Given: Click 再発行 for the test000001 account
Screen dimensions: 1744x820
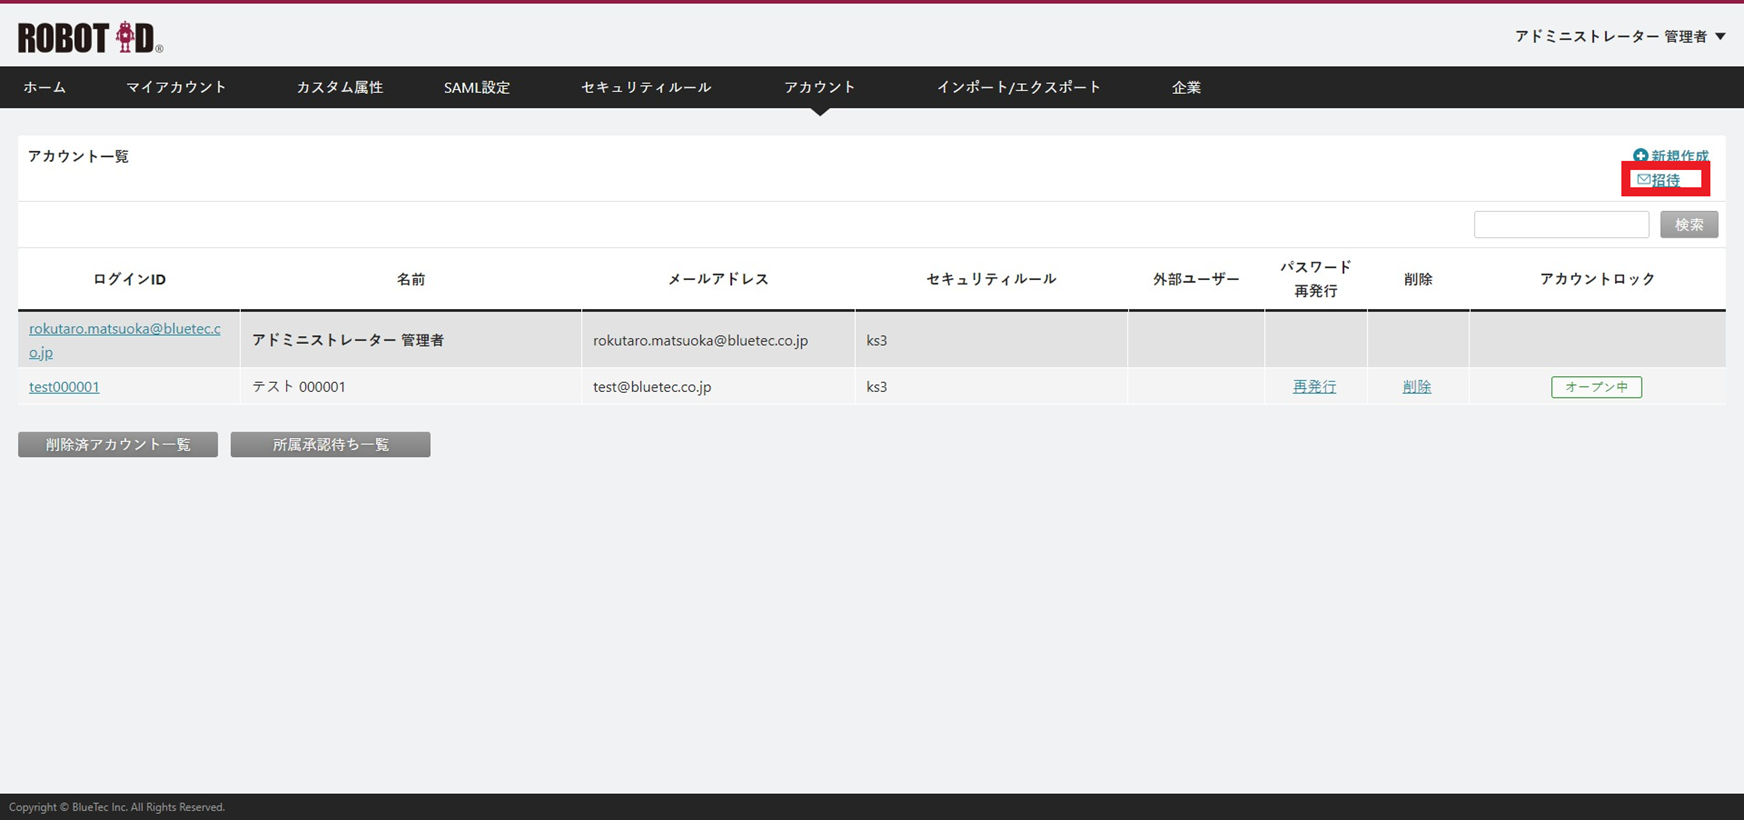Looking at the screenshot, I should coord(1314,387).
